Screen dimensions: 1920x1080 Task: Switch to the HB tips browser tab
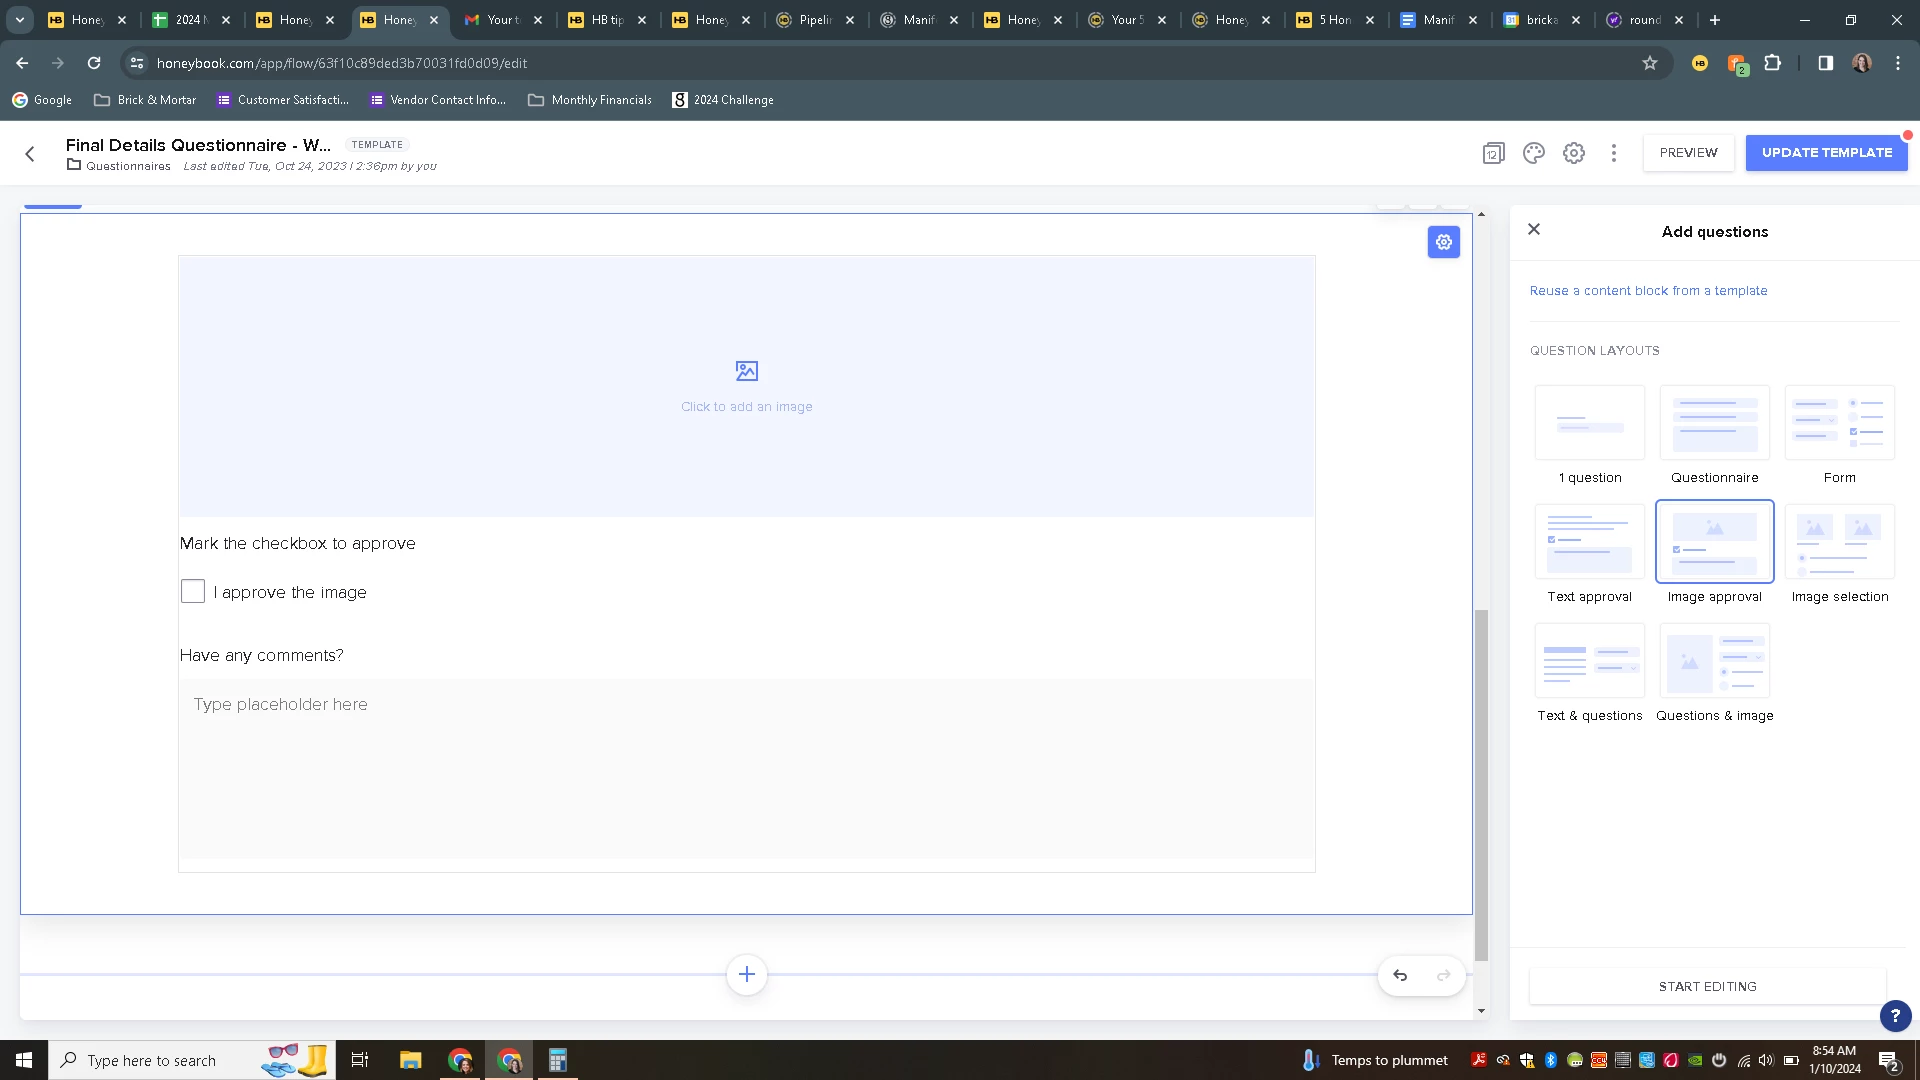pos(605,20)
